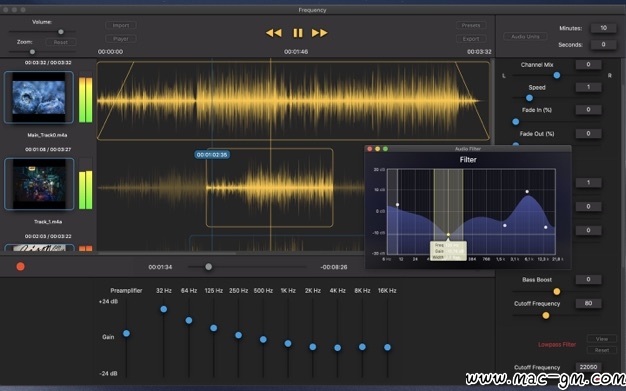This screenshot has height=391, width=626.
Task: Click the 00:01:46 timeline time label
Action: pos(296,52)
